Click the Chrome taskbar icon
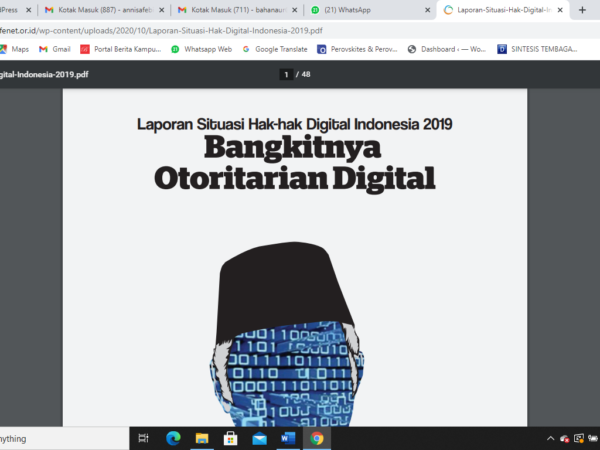The width and height of the screenshot is (600, 450). tap(317, 438)
